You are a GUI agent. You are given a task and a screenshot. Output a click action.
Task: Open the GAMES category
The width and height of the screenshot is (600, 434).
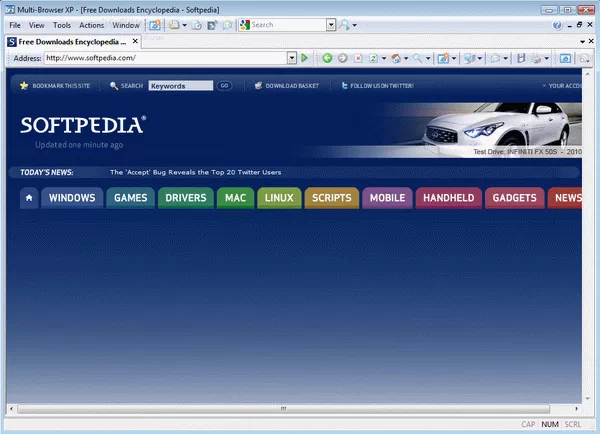(130, 198)
